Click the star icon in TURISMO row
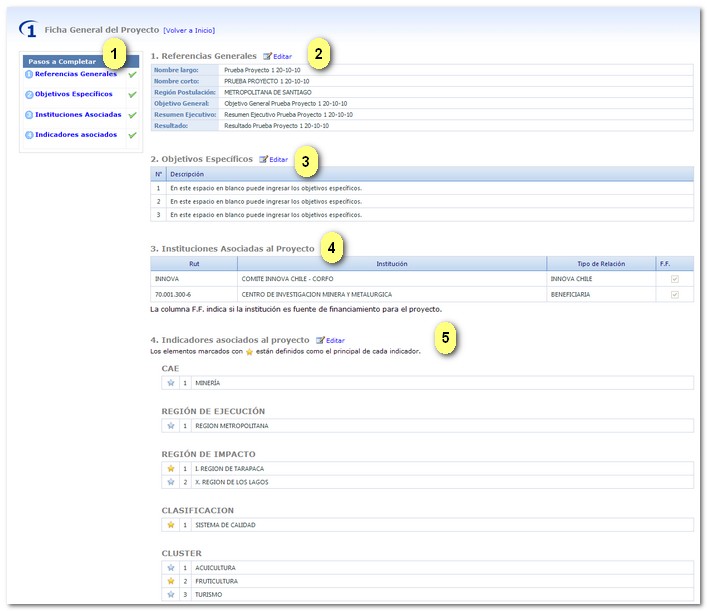Viewport: 707px width, 611px height. coord(171,595)
